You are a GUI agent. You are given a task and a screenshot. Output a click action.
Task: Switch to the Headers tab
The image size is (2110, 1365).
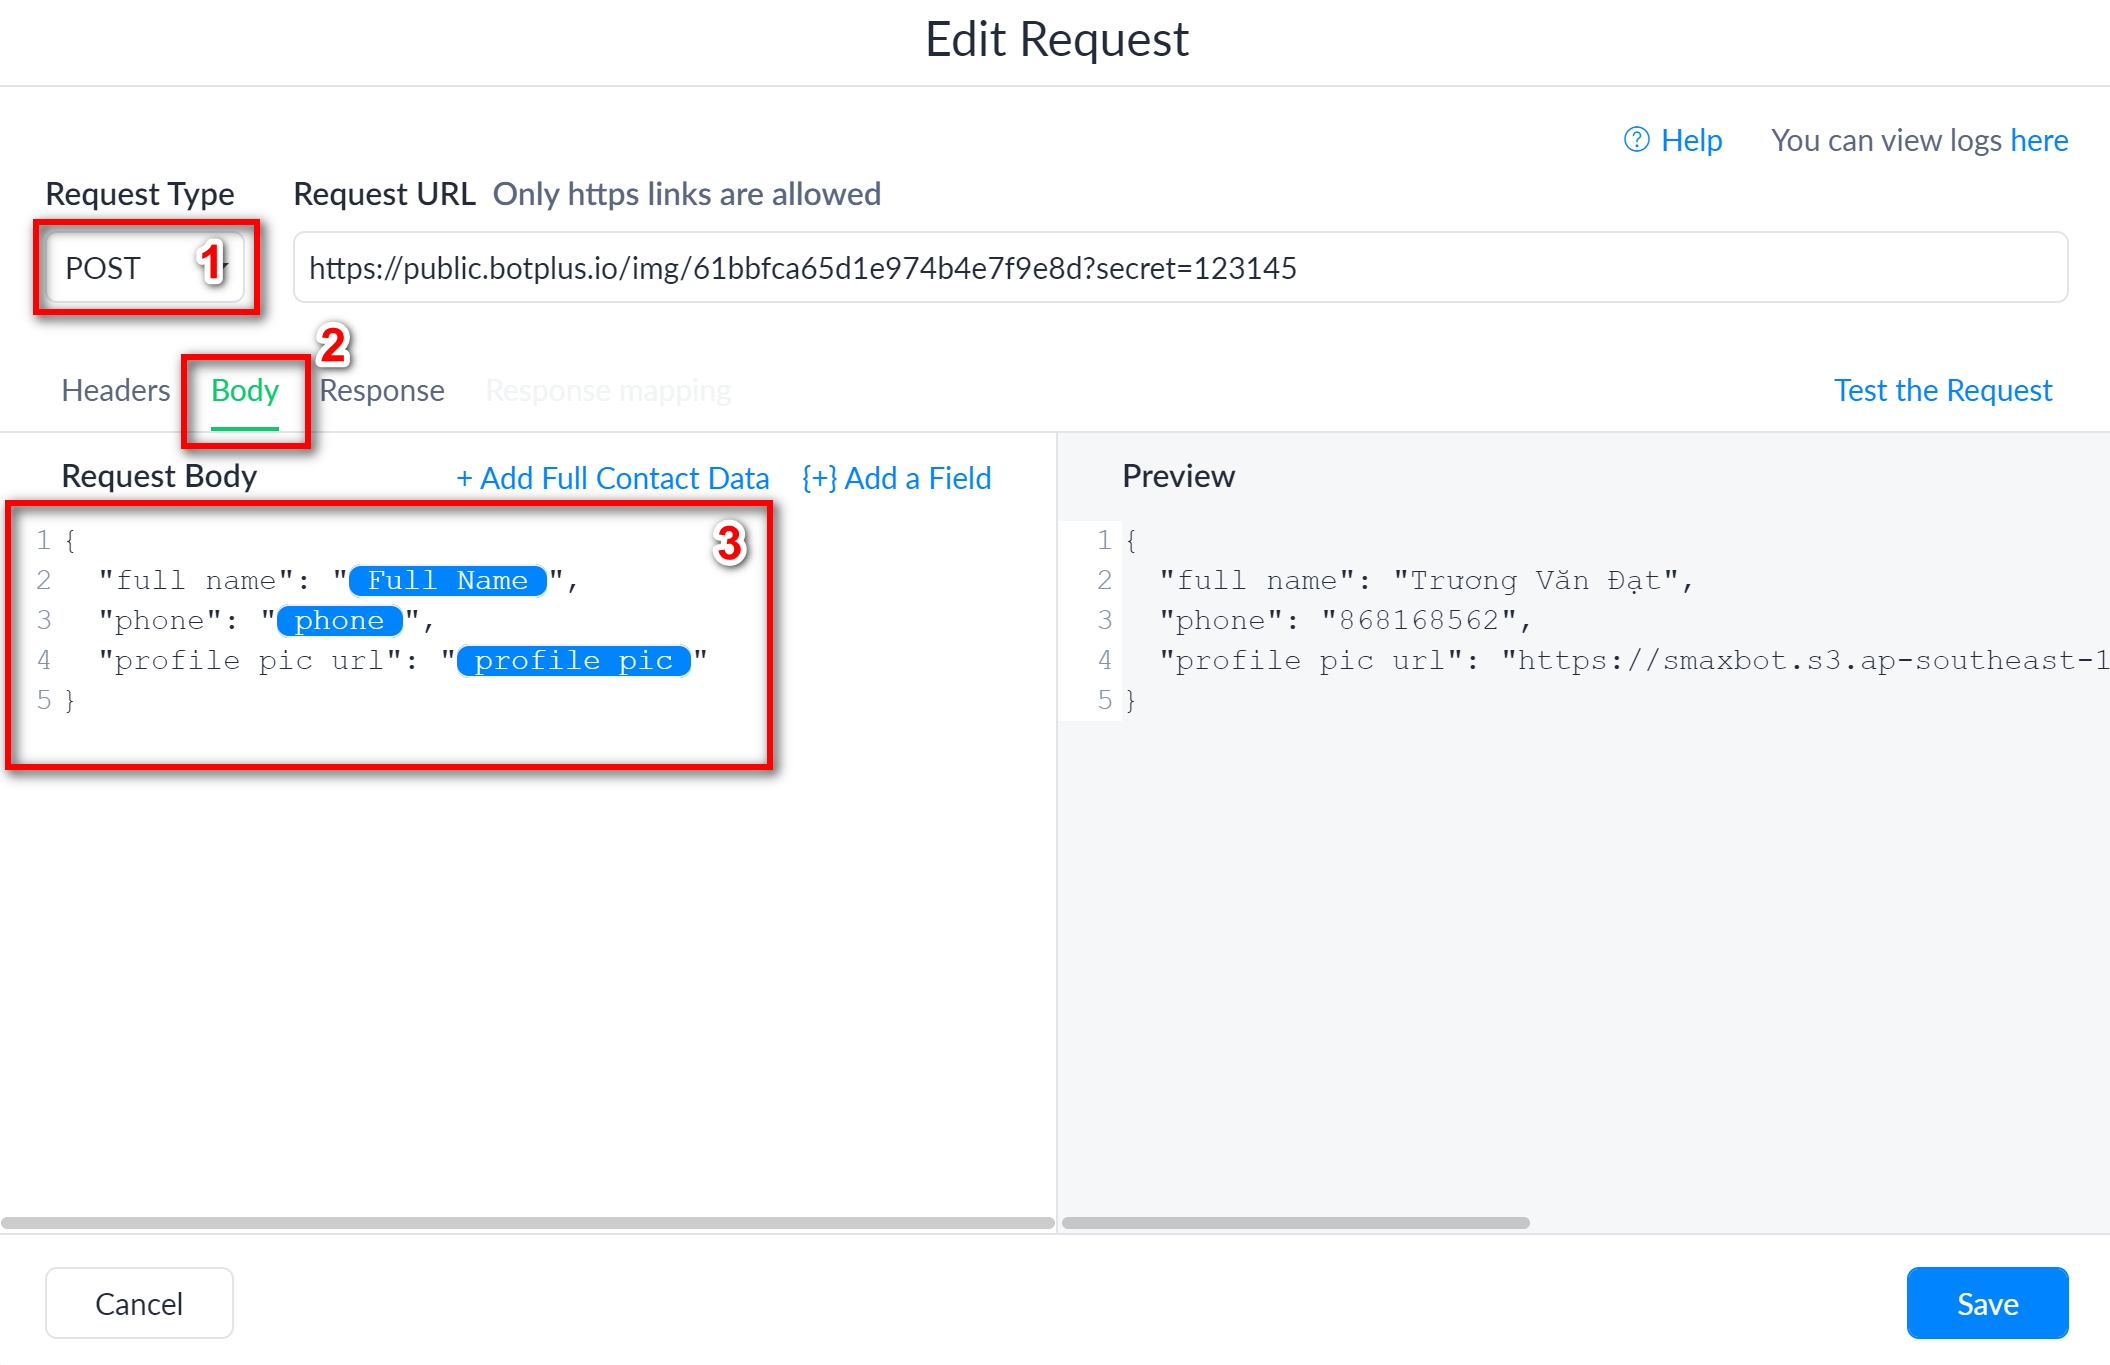tap(115, 390)
